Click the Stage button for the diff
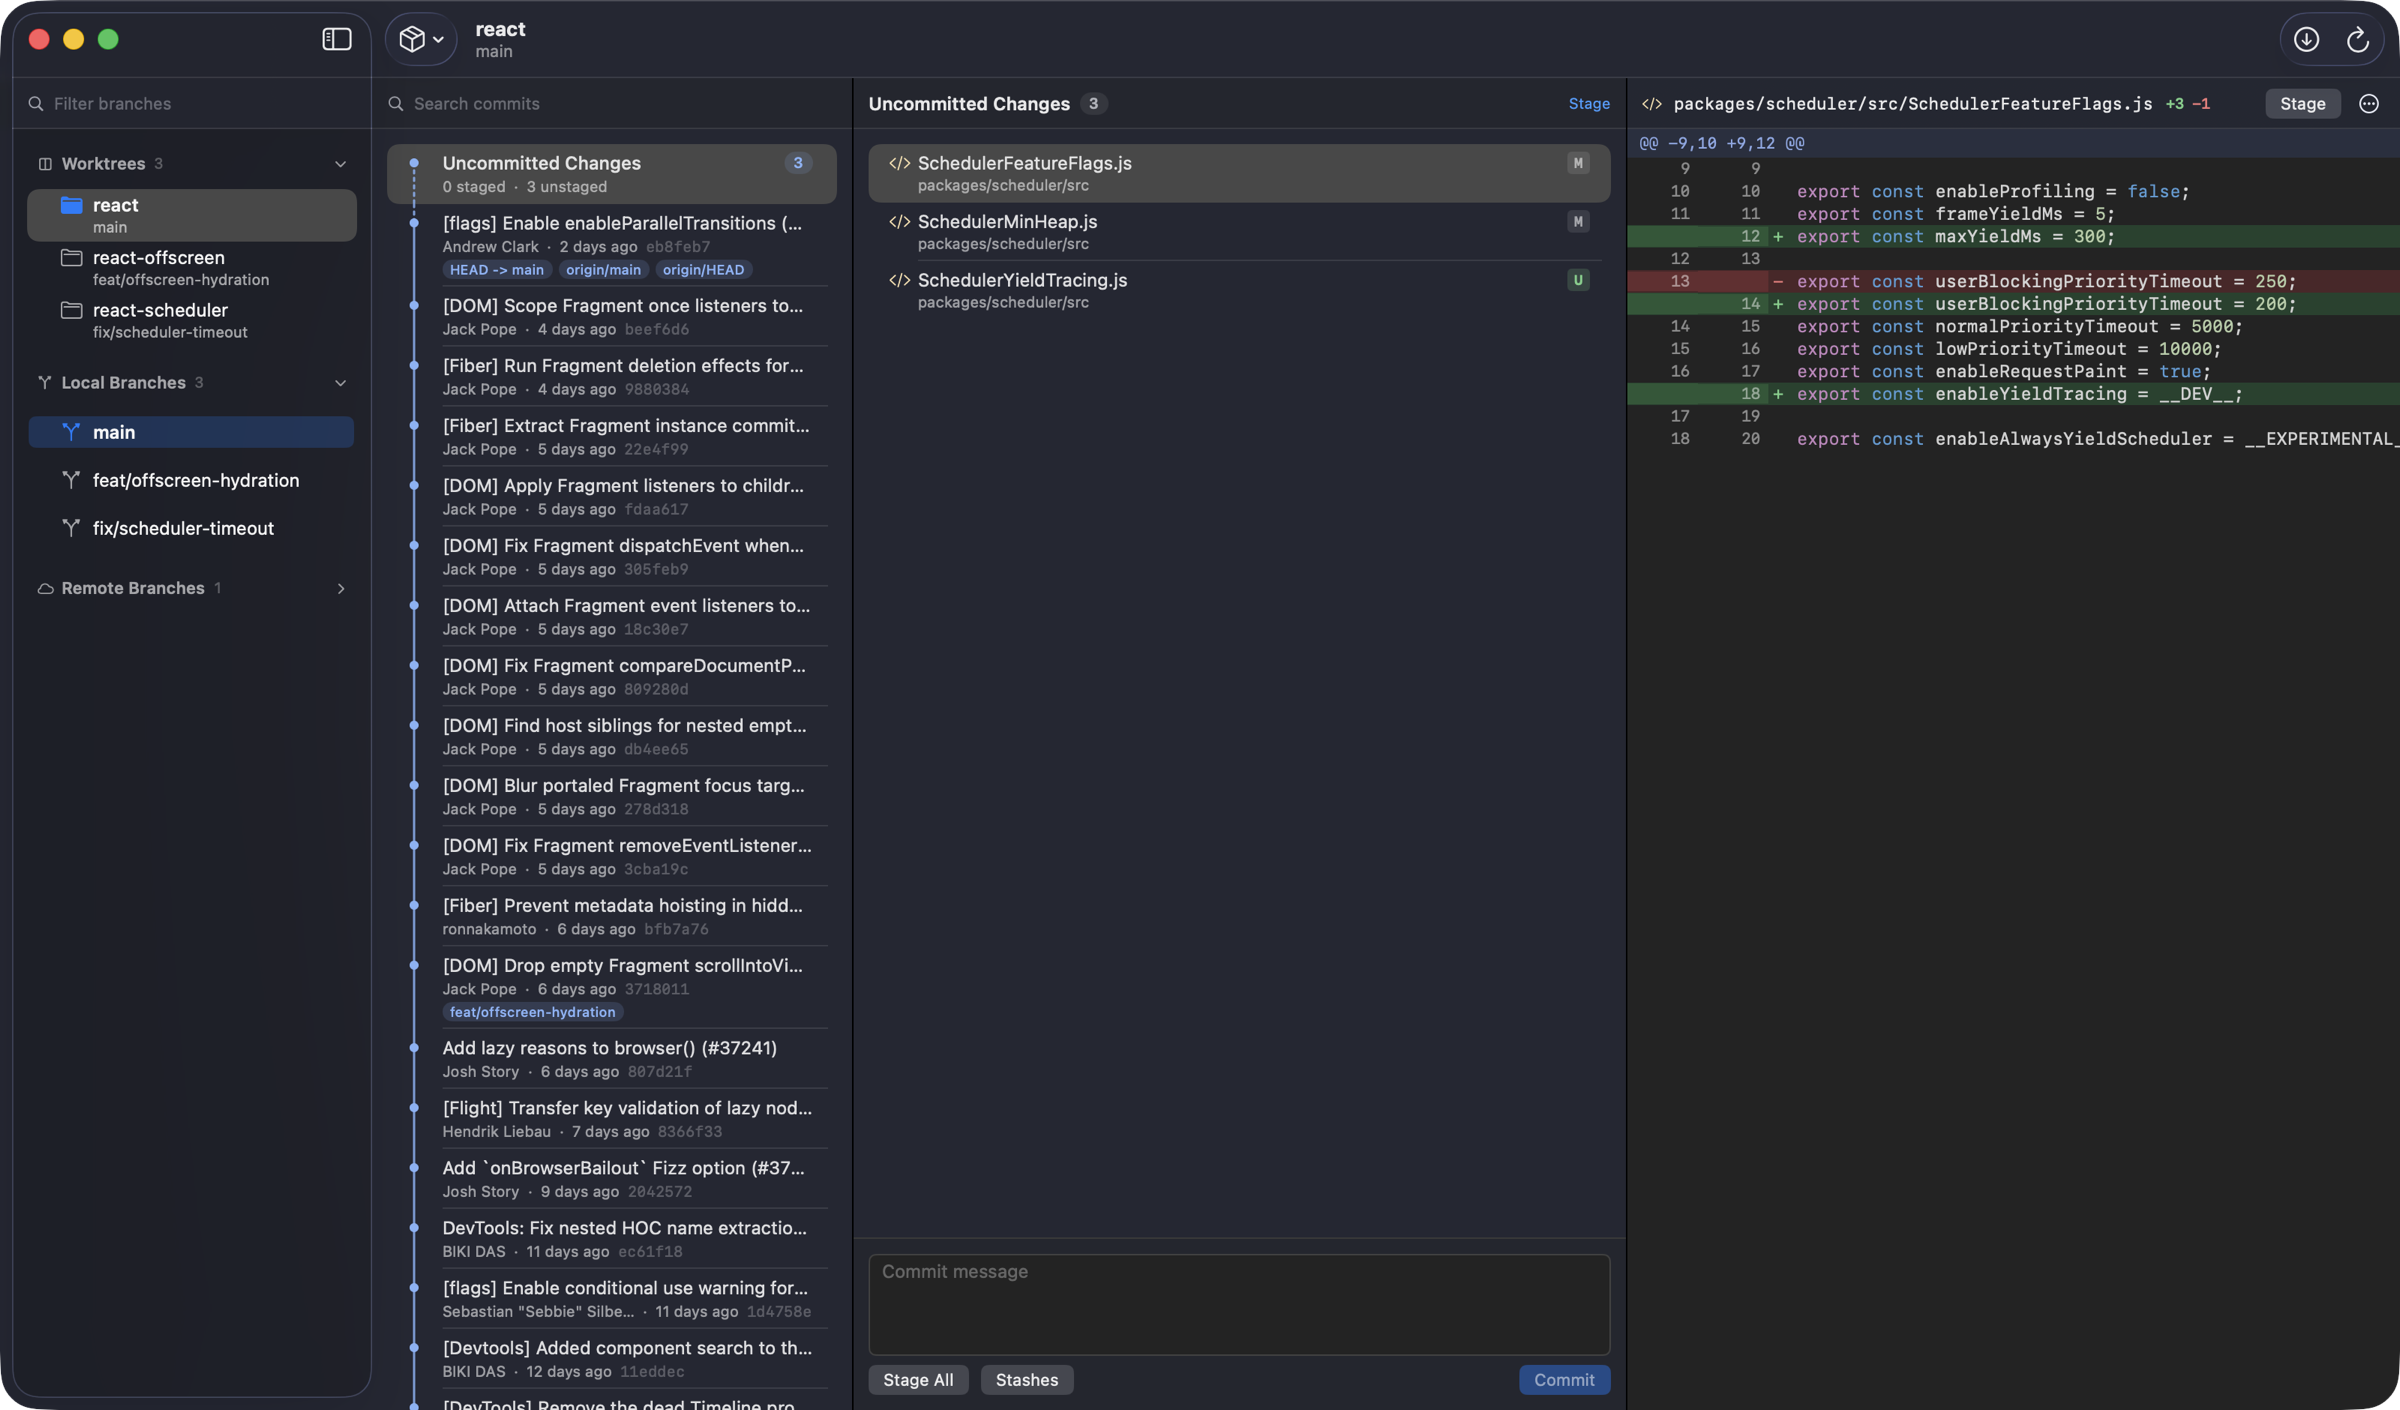 click(2302, 104)
